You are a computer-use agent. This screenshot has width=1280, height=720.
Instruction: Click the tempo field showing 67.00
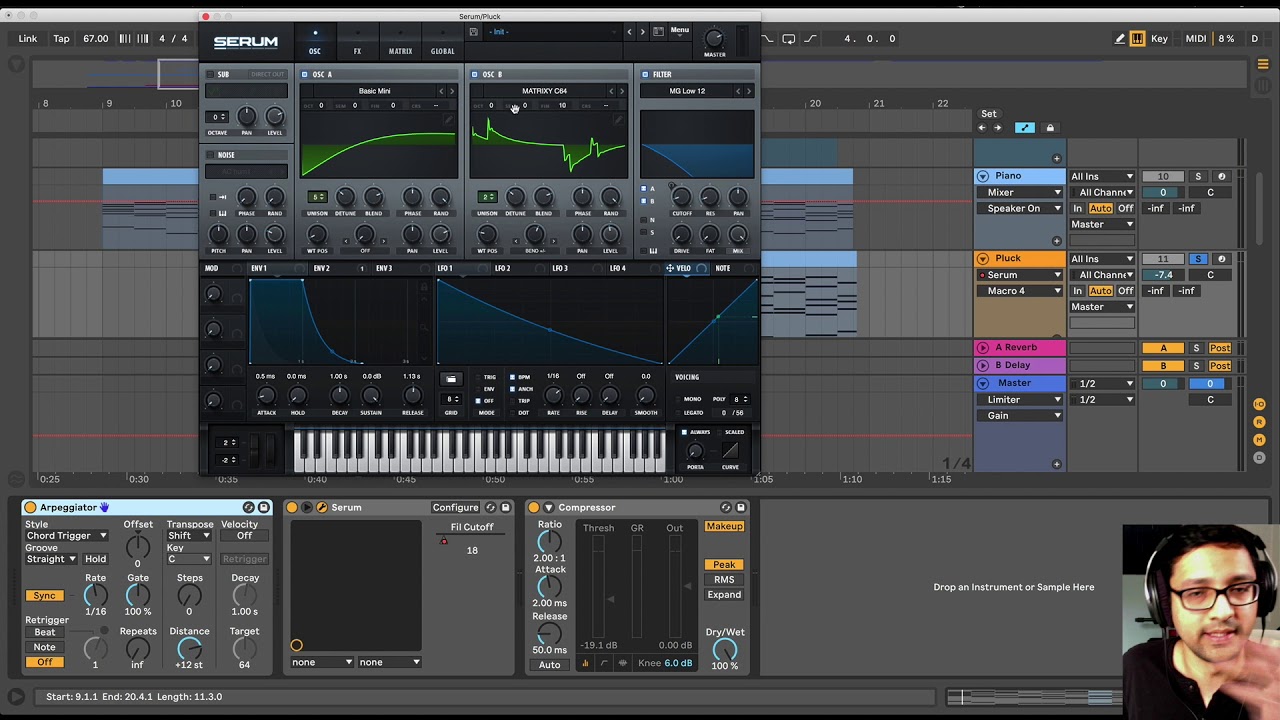pos(95,39)
